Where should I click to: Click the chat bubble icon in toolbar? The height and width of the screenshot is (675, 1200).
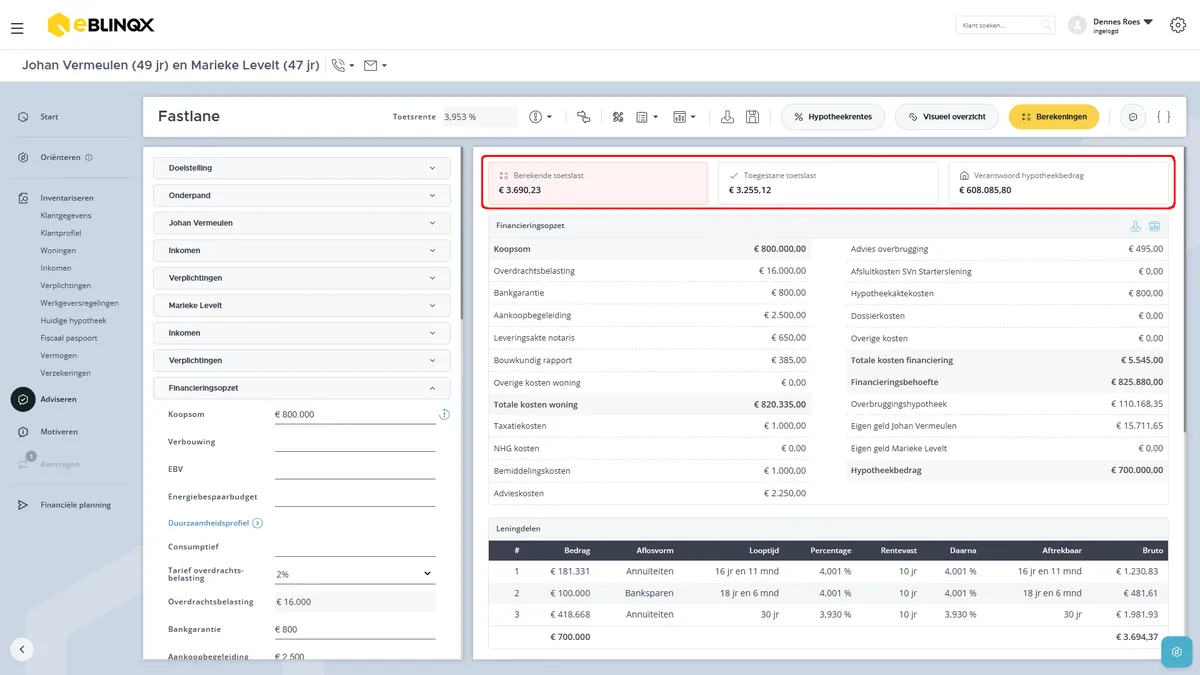pyautogui.click(x=1133, y=117)
